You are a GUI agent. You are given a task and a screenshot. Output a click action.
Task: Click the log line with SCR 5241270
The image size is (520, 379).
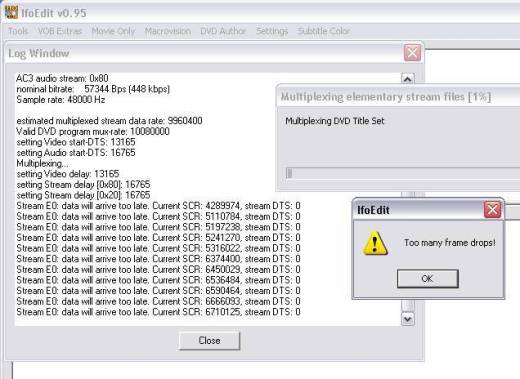(x=158, y=238)
